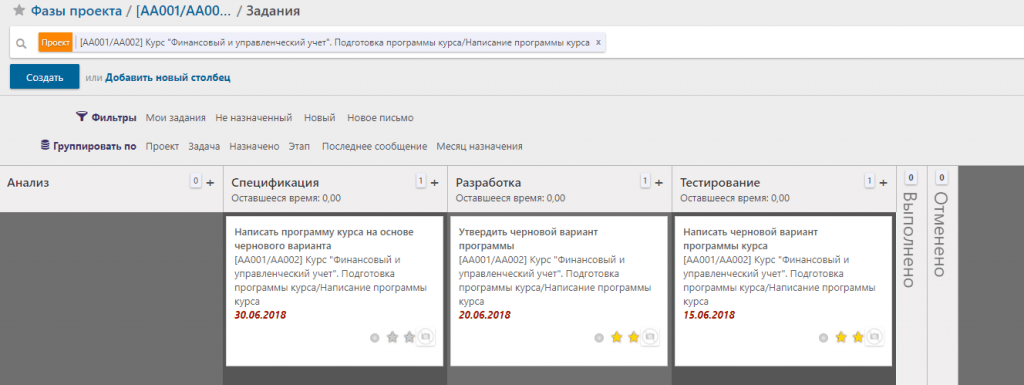Open Фазы проекта breadcrumb
Image resolution: width=1024 pixels, height=385 pixels.
coord(76,11)
